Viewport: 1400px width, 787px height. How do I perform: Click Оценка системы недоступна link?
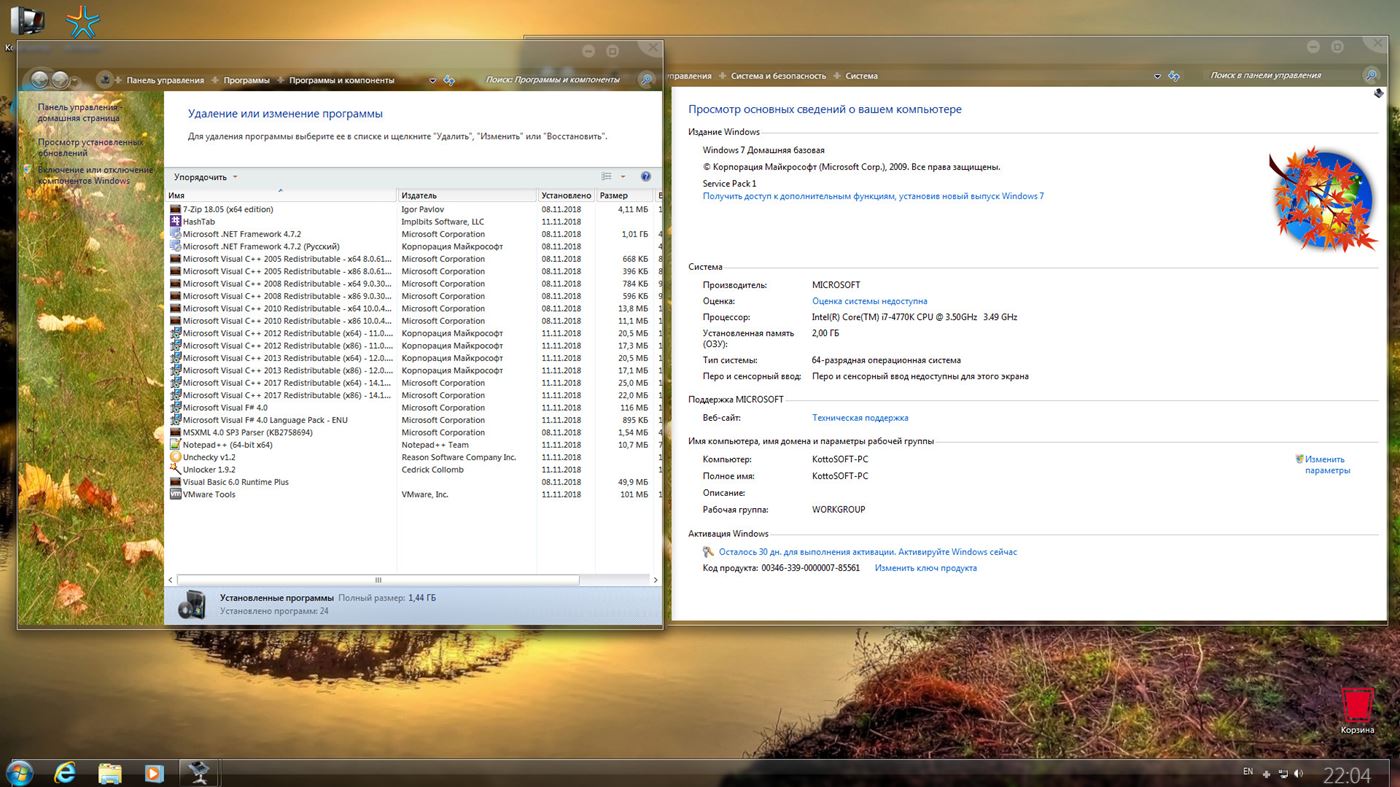tap(869, 301)
